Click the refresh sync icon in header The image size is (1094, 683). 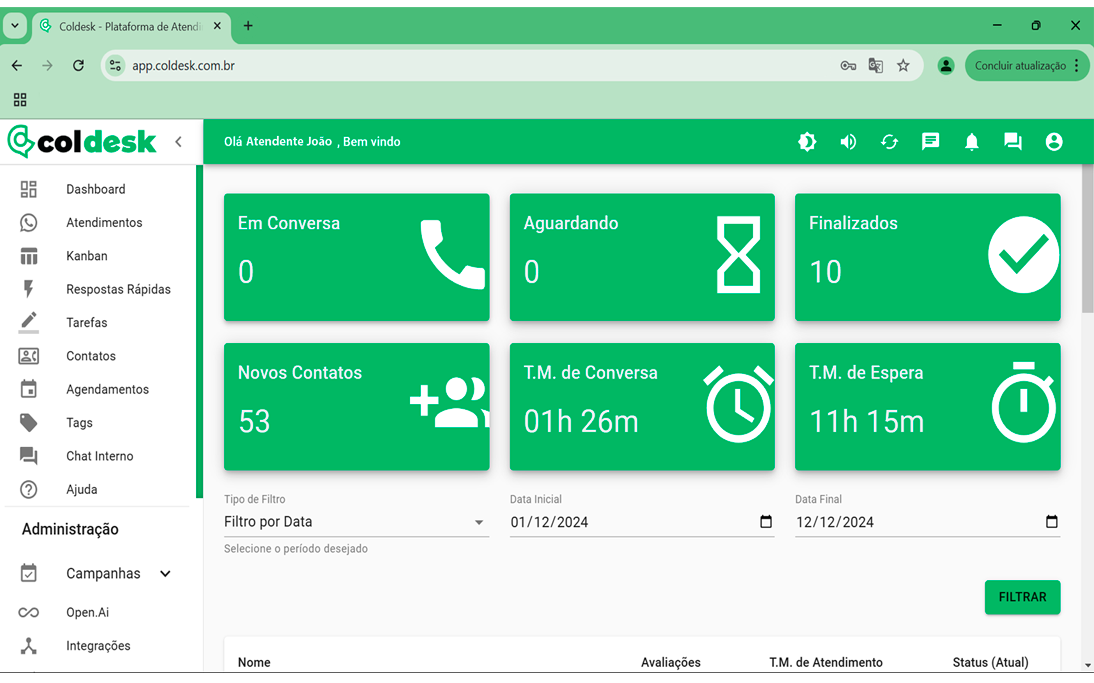pyautogui.click(x=889, y=142)
